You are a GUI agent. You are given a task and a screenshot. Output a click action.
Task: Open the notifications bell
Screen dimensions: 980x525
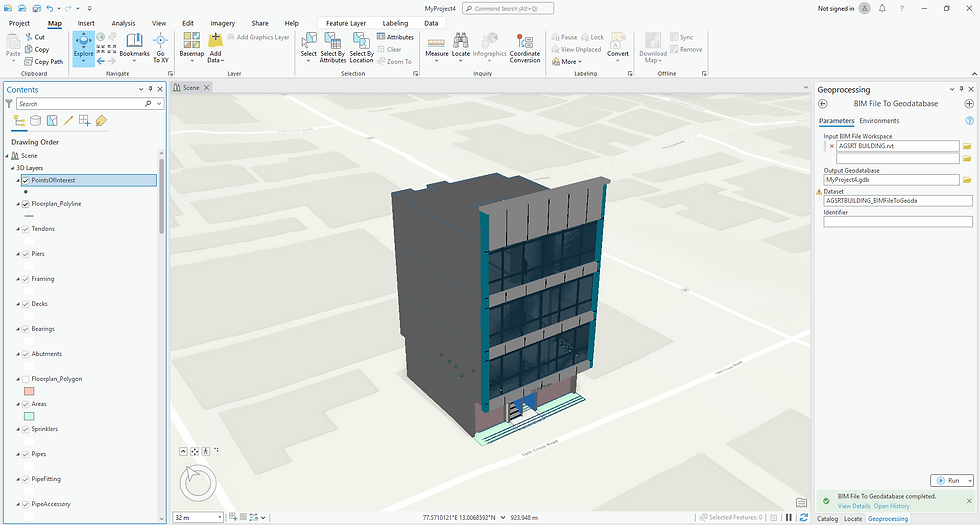(882, 9)
